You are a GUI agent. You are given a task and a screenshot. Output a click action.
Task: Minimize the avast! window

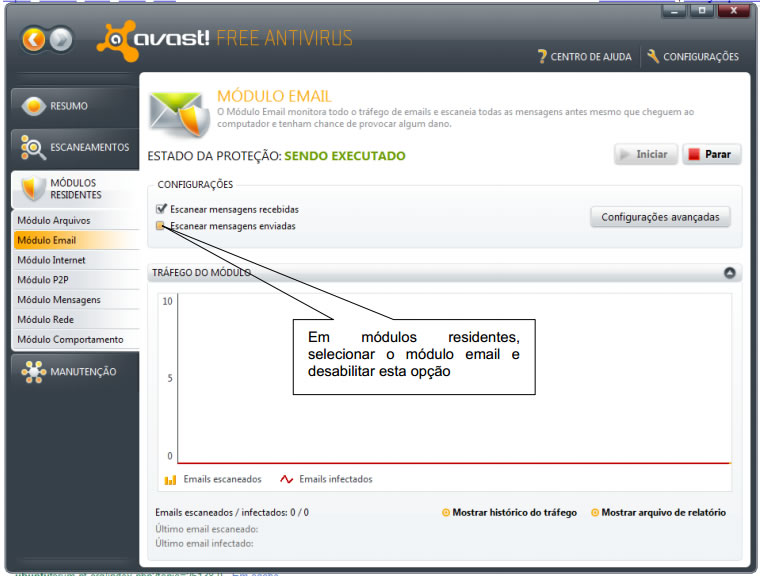coord(675,11)
